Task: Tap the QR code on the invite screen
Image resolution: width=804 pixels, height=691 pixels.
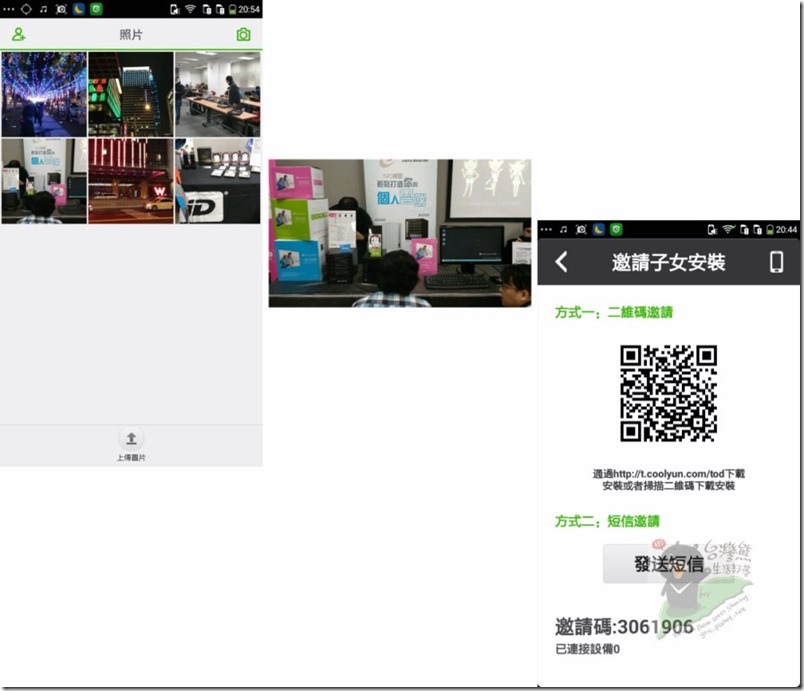Action: click(x=669, y=393)
